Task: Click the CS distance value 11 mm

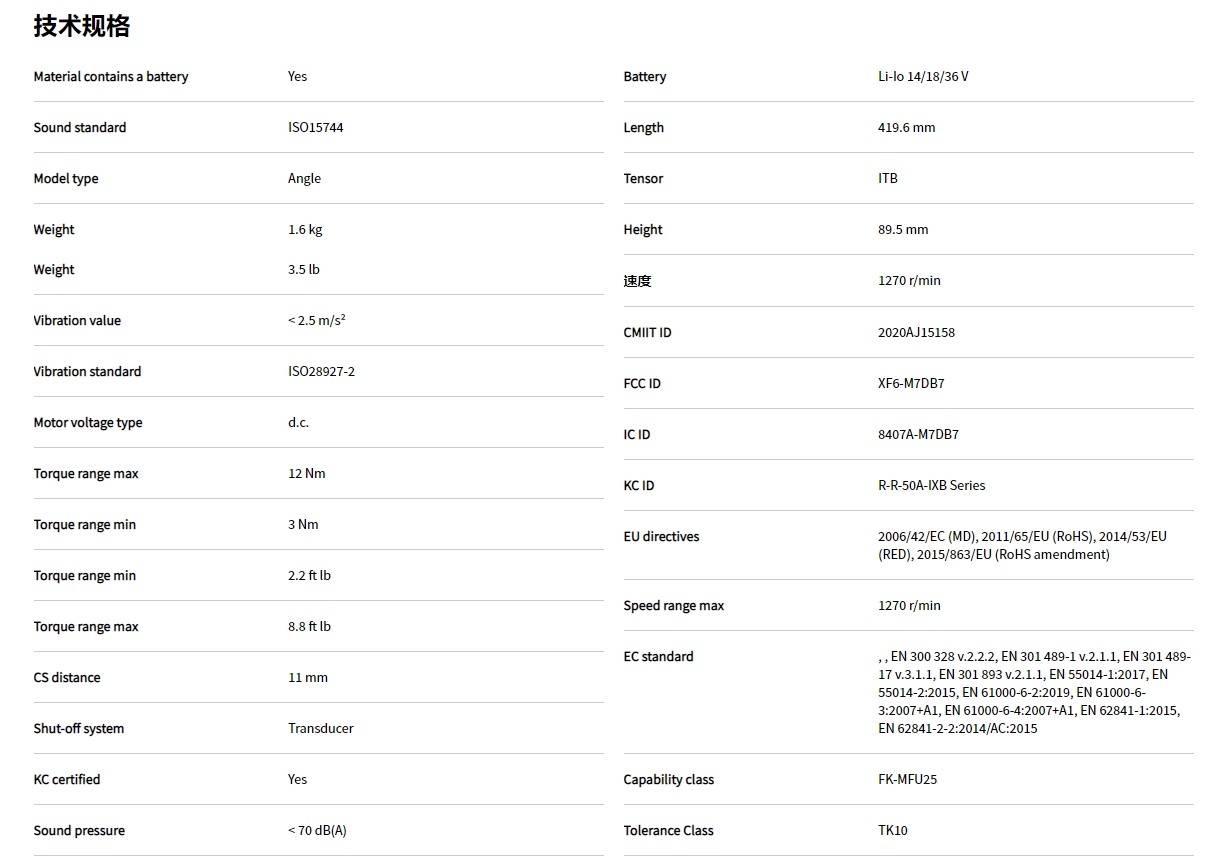Action: [x=307, y=678]
